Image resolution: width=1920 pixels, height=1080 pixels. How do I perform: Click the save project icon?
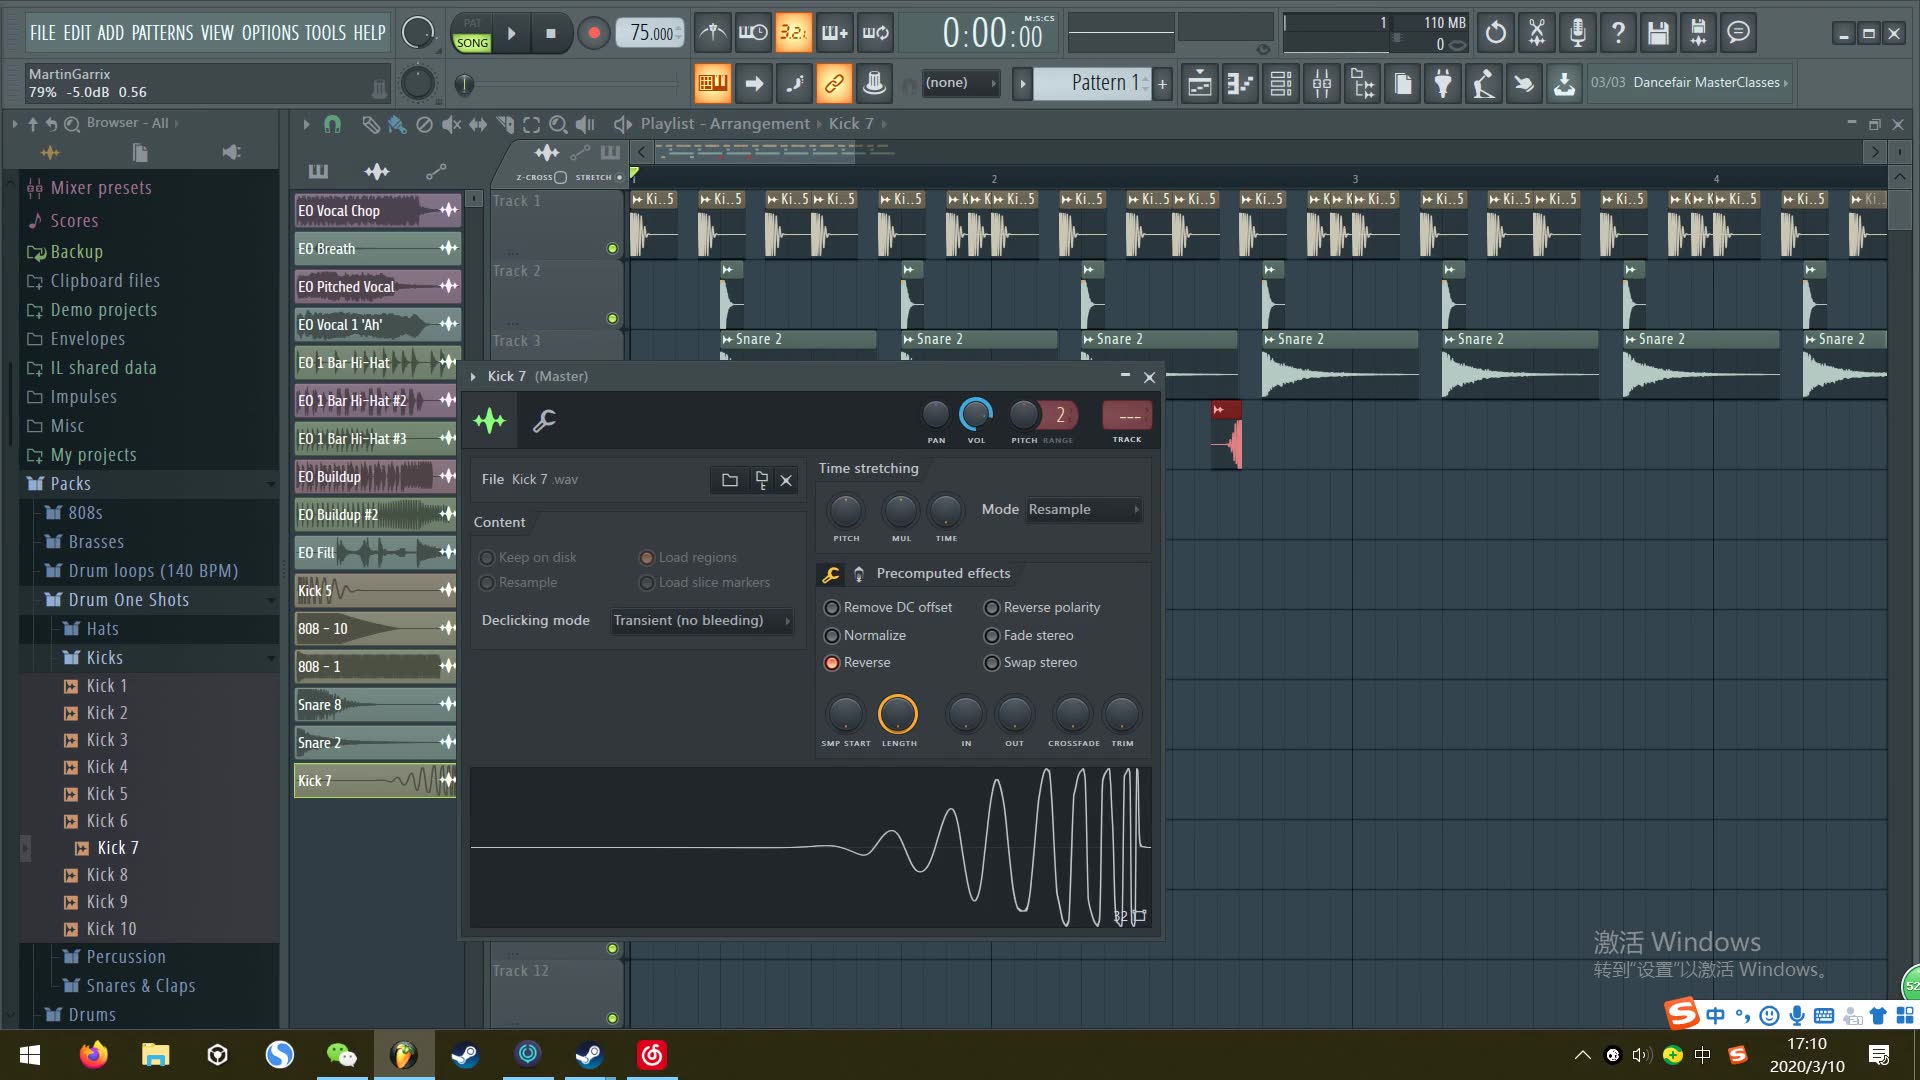1658,33
